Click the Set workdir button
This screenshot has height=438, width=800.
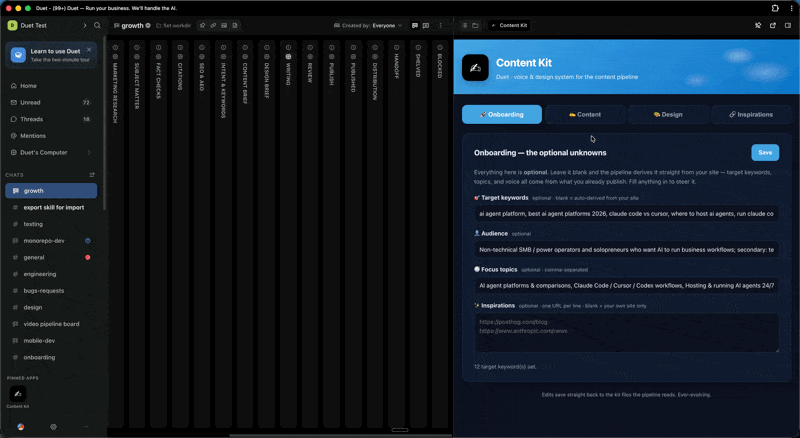tap(173, 26)
